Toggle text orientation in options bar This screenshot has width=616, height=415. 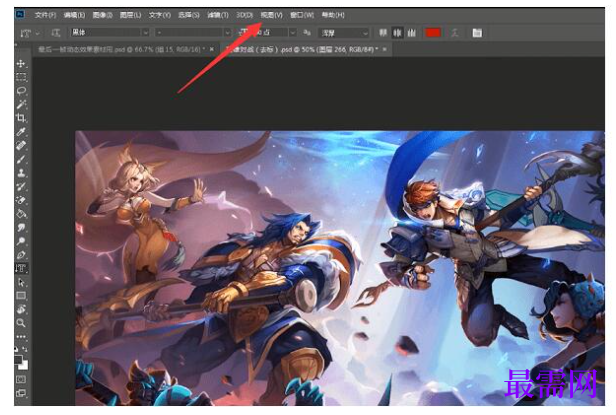pyautogui.click(x=56, y=33)
